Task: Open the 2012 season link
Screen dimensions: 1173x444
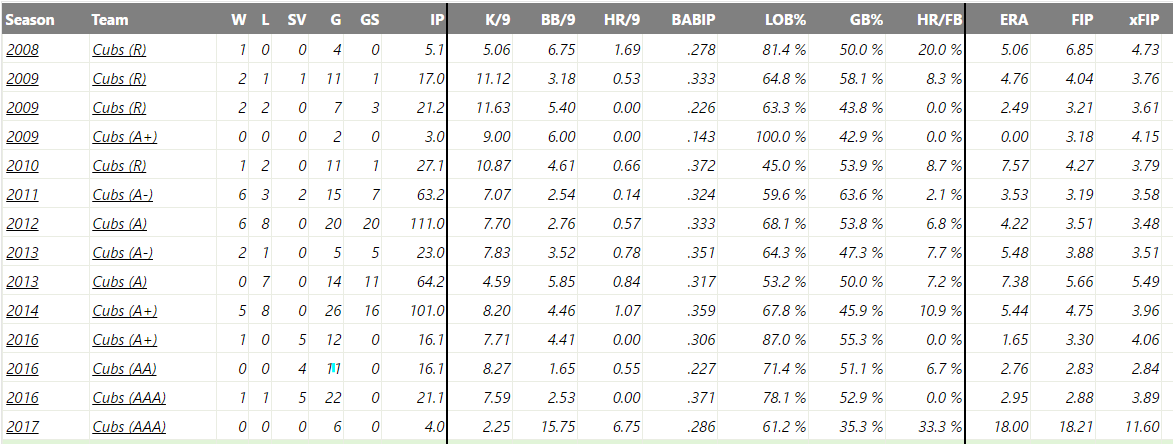Action: click(x=22, y=223)
